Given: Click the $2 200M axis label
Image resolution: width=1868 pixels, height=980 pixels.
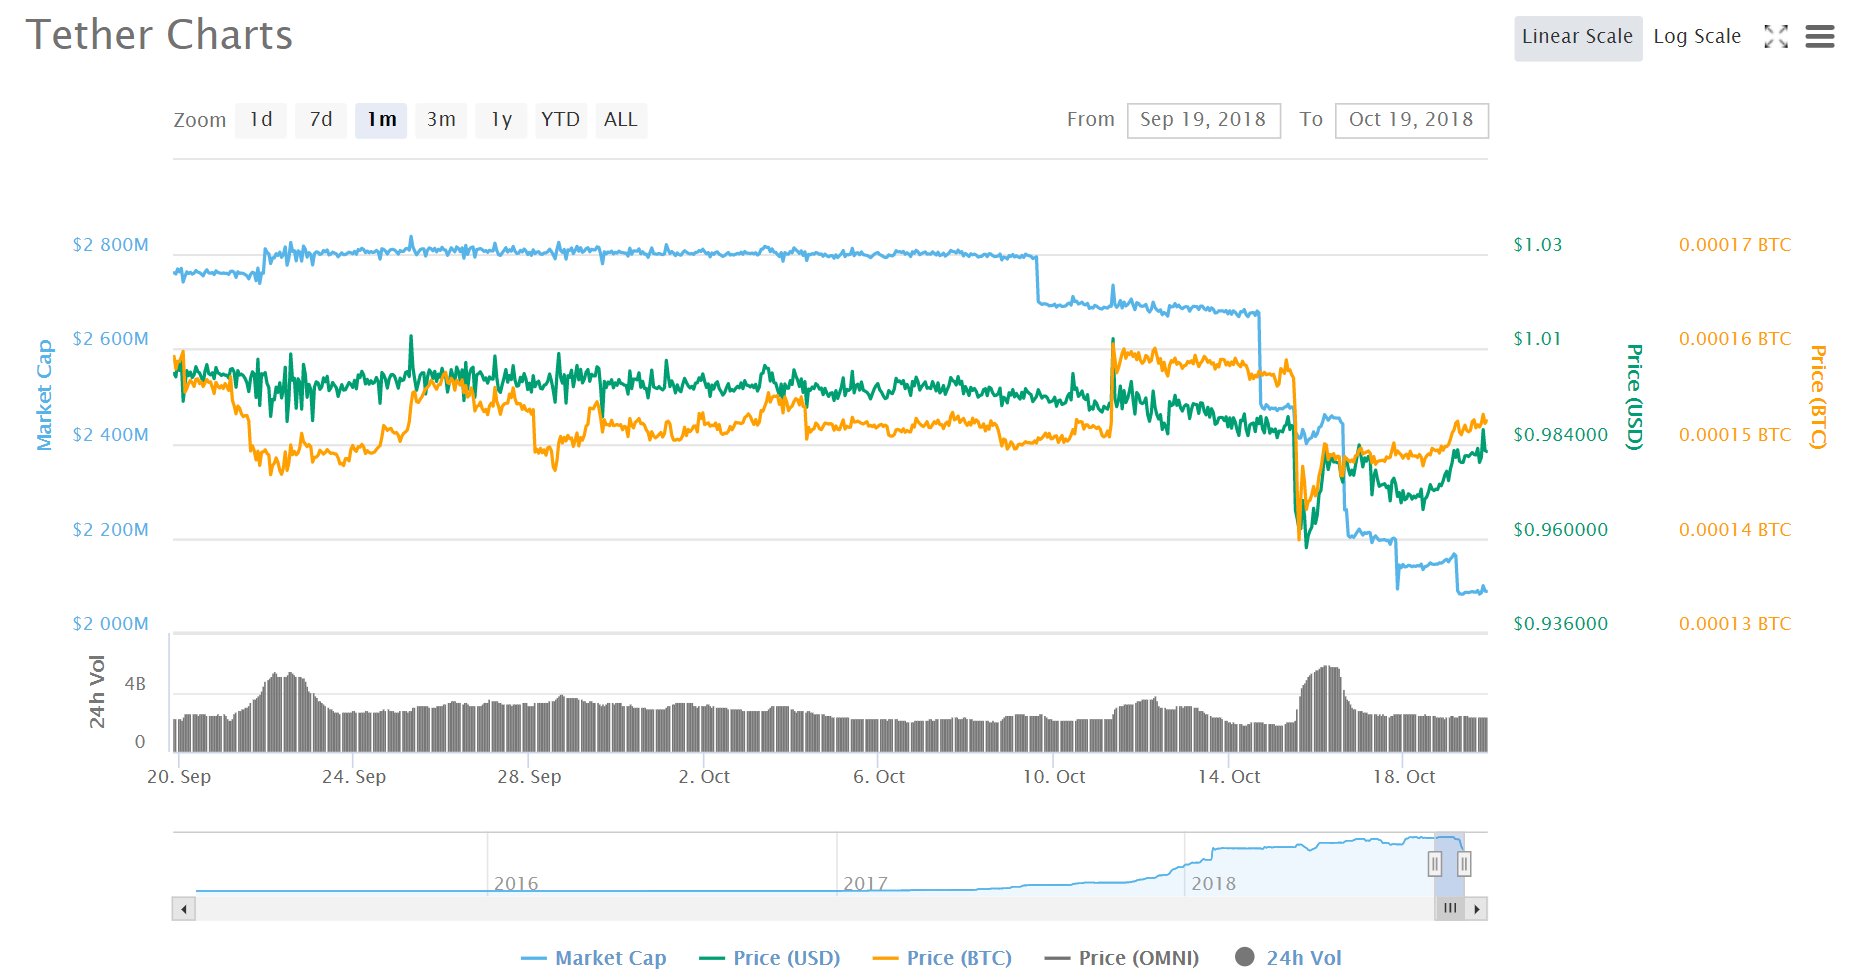Looking at the screenshot, I should [x=110, y=530].
